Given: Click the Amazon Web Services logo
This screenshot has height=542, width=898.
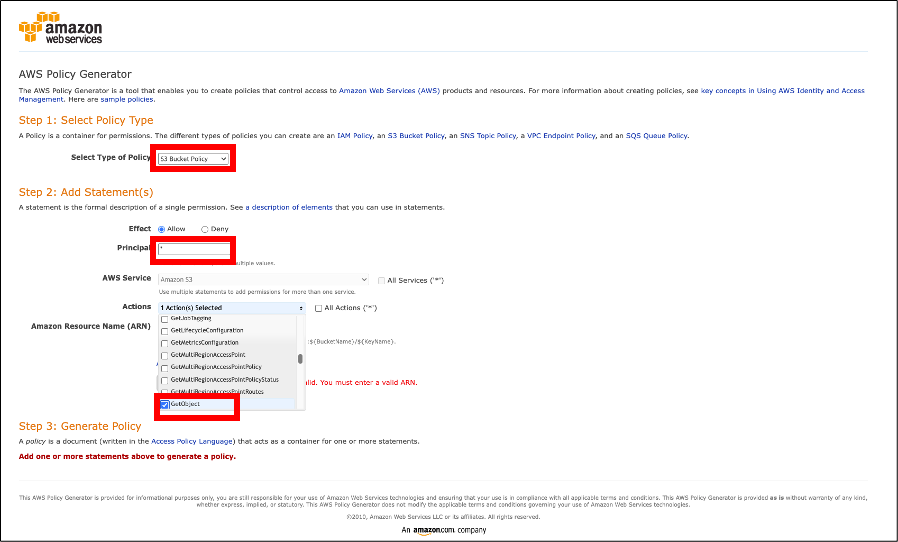Looking at the screenshot, I should click(61, 28).
